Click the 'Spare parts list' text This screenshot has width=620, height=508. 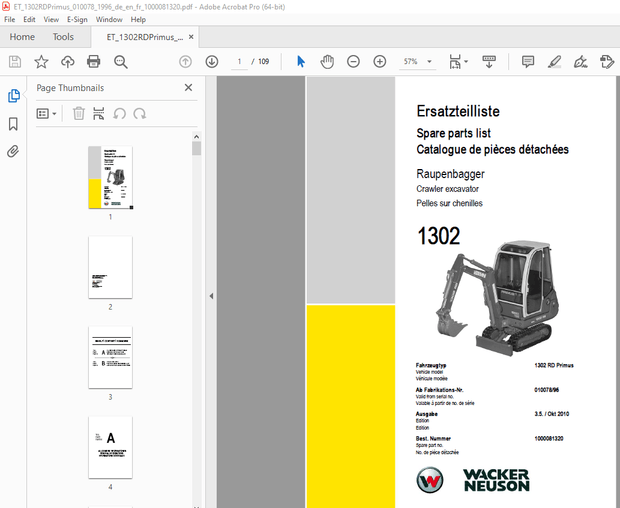[454, 133]
